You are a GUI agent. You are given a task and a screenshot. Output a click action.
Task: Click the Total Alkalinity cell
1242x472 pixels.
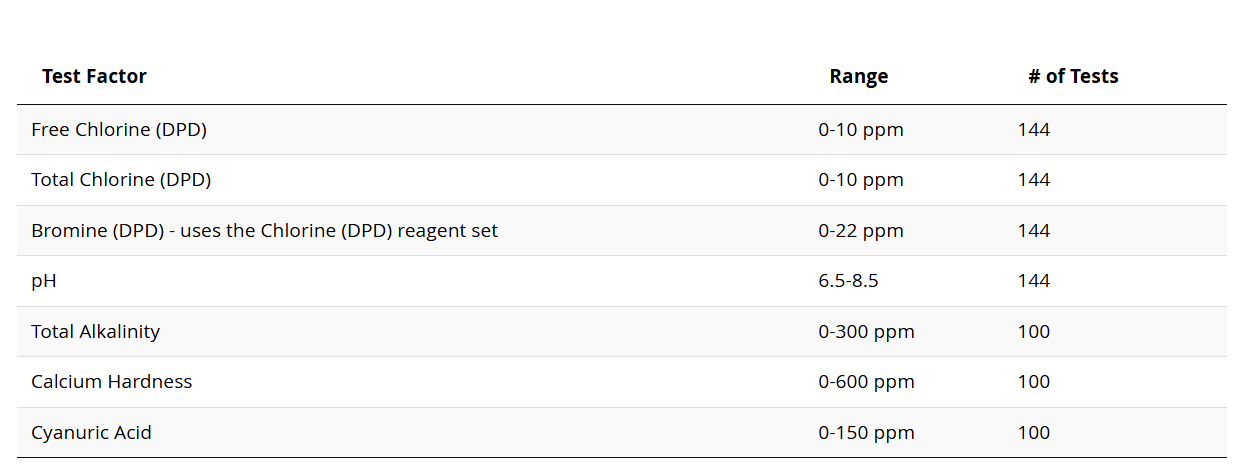(95, 332)
